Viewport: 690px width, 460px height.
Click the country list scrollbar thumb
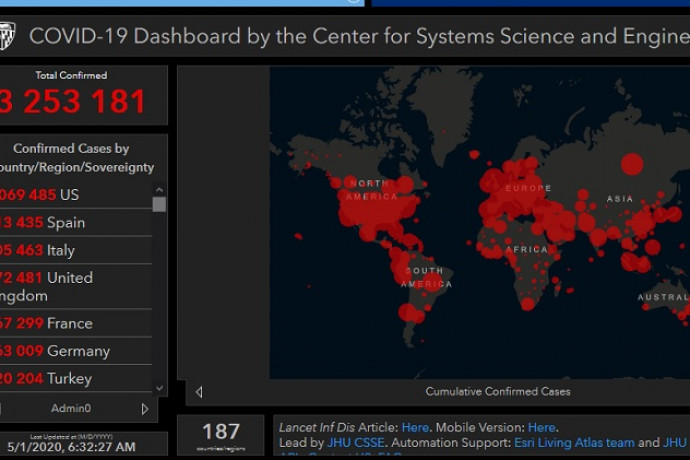pos(159,204)
